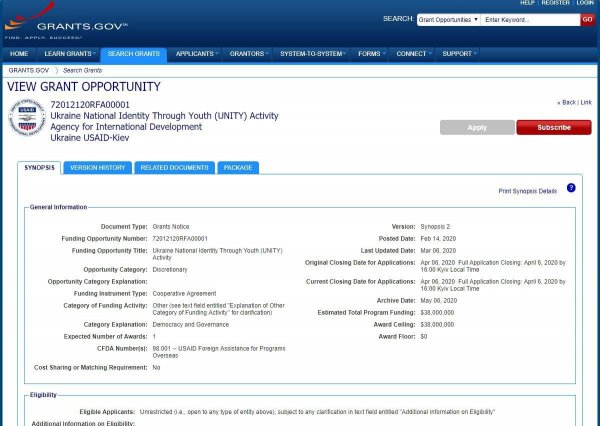Click the Register link in header
Viewport: 600px width, 426px height.
point(554,4)
